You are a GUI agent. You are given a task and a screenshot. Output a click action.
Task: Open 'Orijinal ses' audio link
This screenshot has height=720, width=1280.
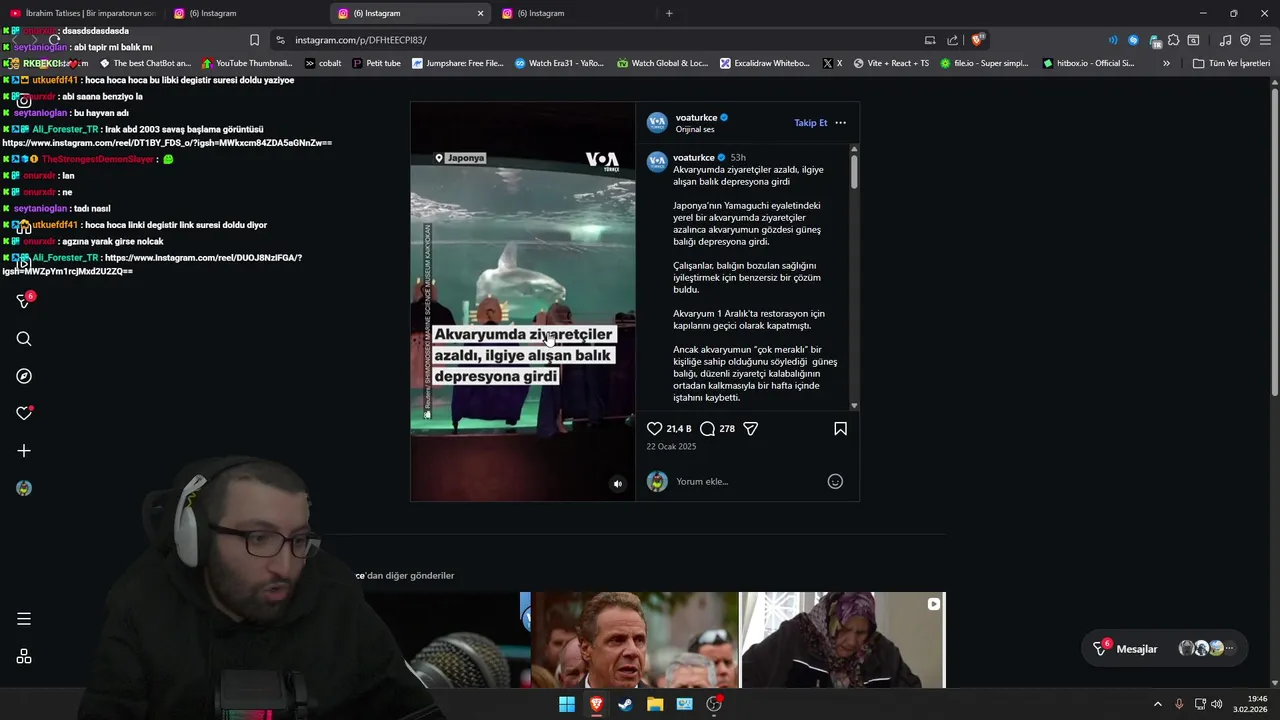coord(695,130)
